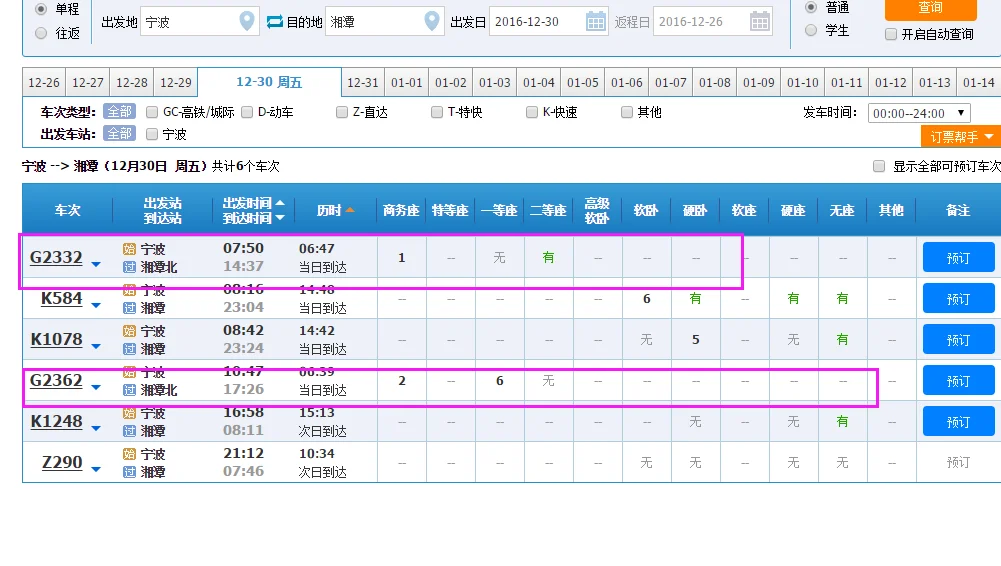Open train number G2332 link
This screenshot has width=1001, height=566.
coord(56,258)
